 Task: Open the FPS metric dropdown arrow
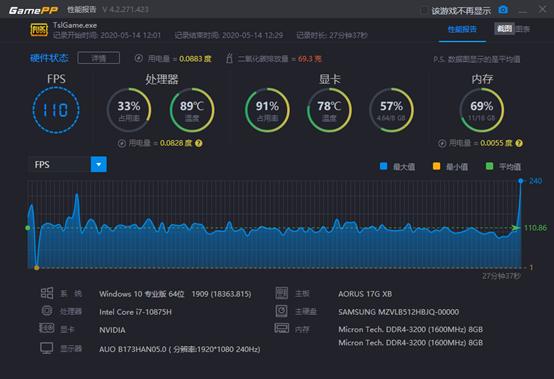[99, 165]
